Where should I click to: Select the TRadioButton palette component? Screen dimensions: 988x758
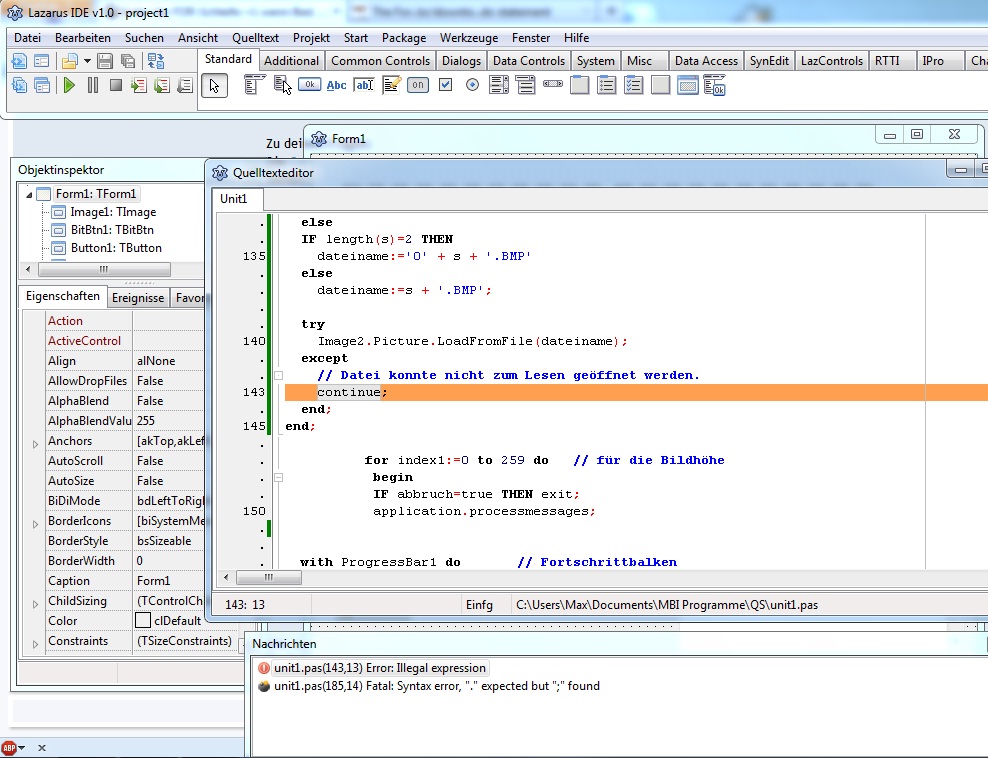(472, 85)
